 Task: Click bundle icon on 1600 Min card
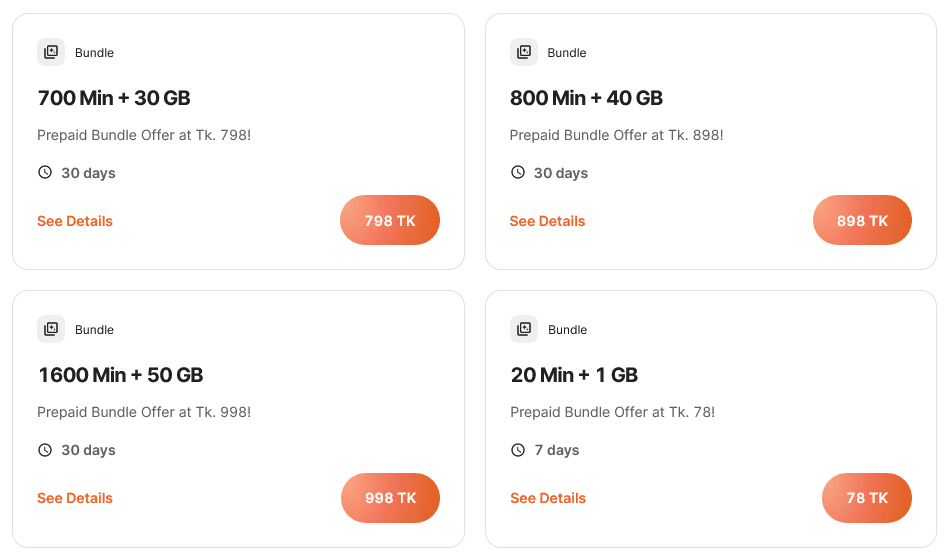click(x=51, y=329)
